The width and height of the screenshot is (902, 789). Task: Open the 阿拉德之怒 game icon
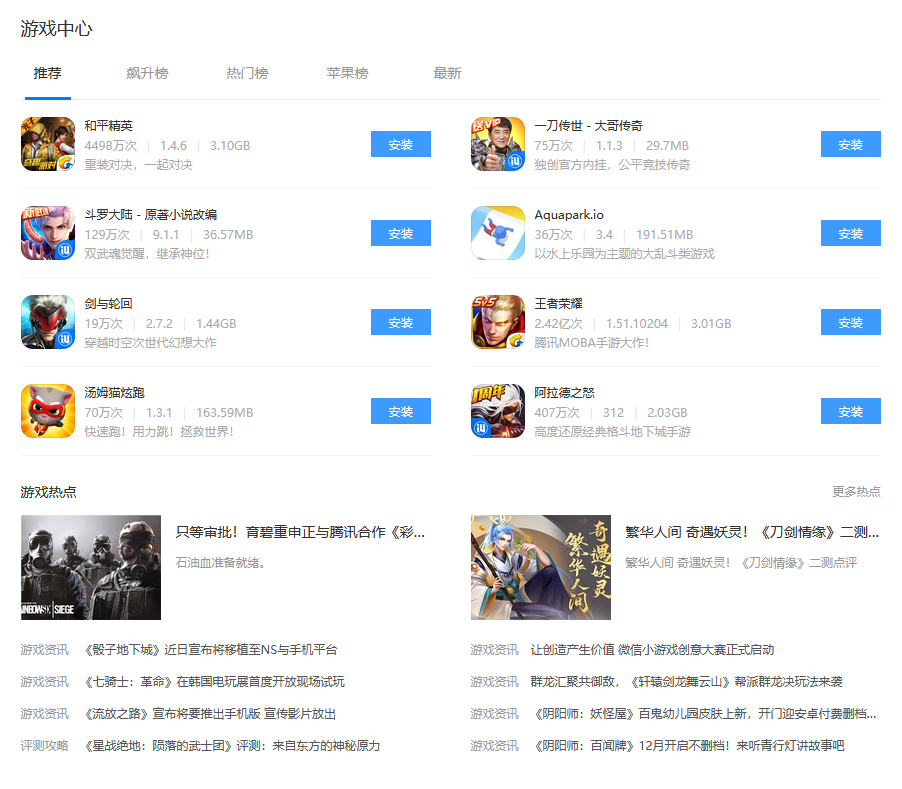click(x=498, y=411)
